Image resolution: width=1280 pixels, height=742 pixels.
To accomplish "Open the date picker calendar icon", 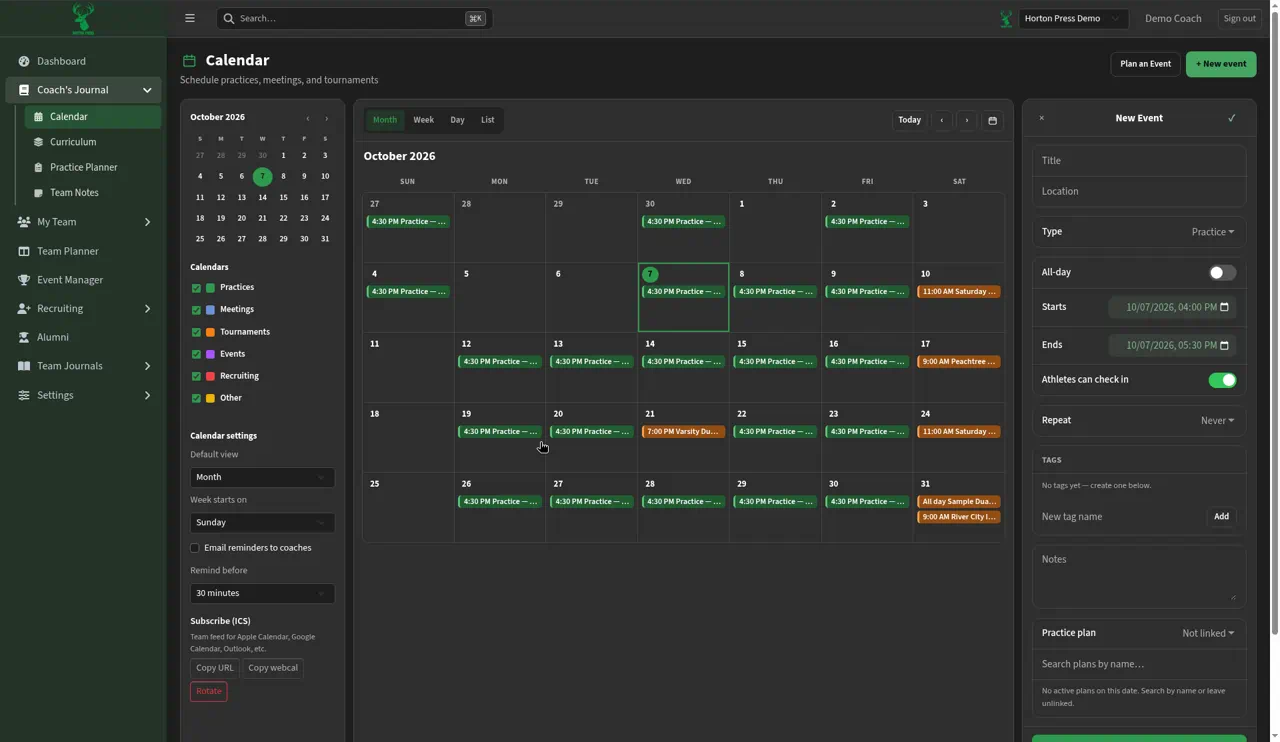I will [x=992, y=120].
